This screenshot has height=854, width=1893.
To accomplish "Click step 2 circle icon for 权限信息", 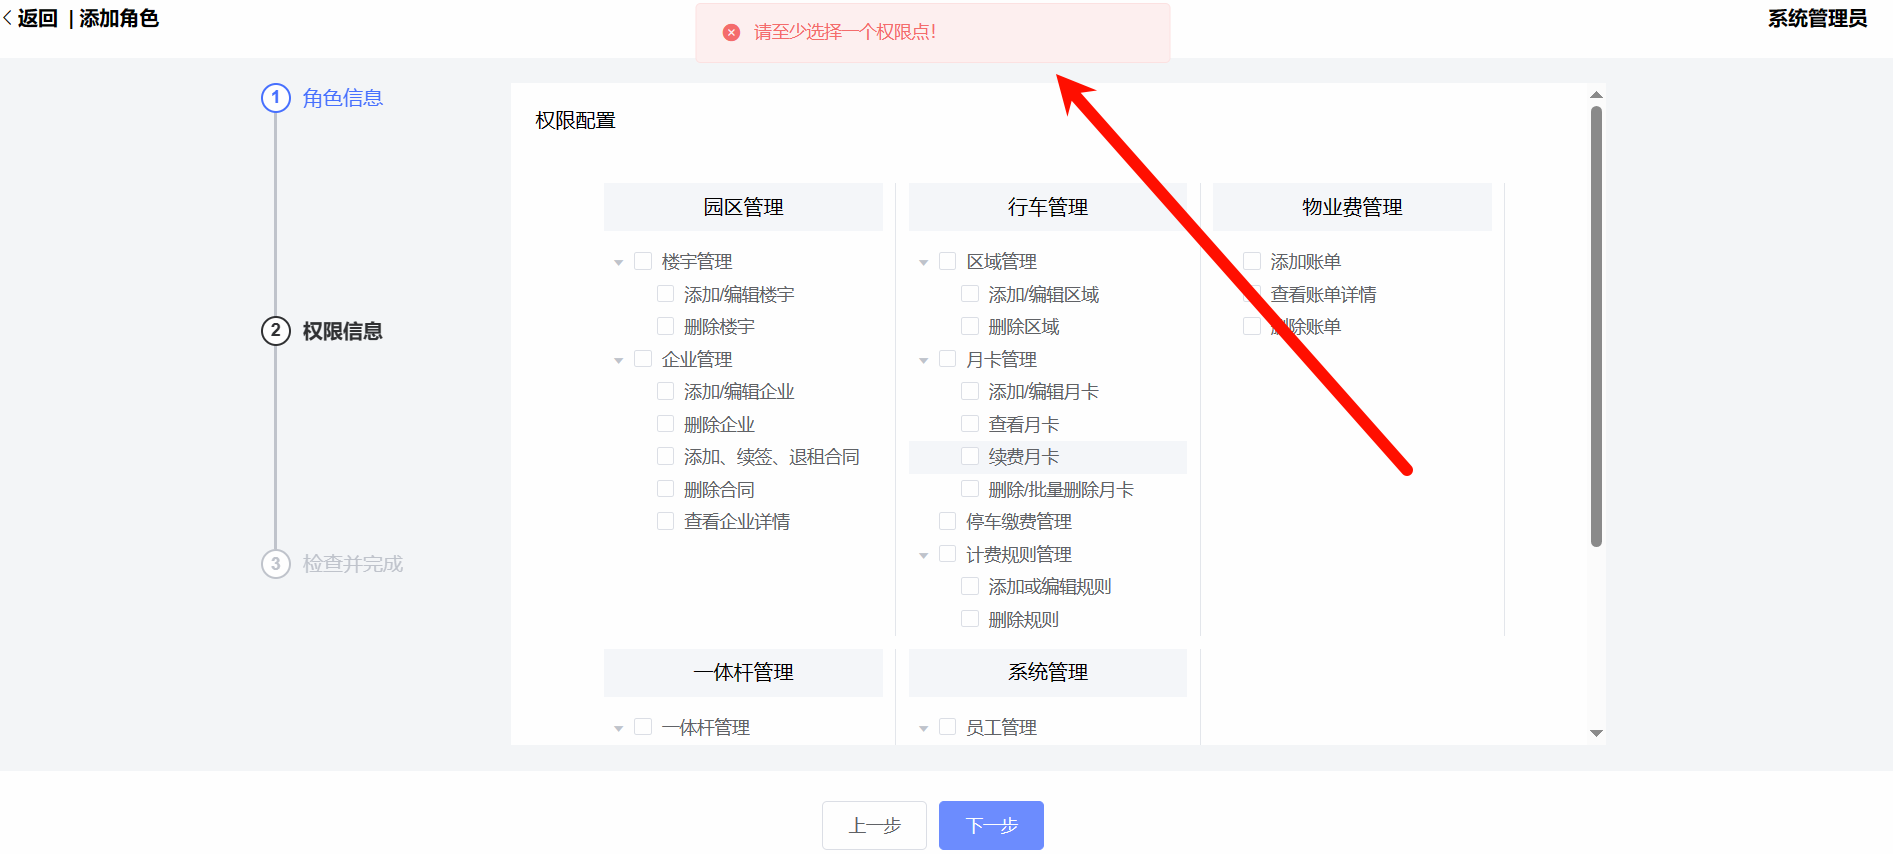I will [276, 331].
